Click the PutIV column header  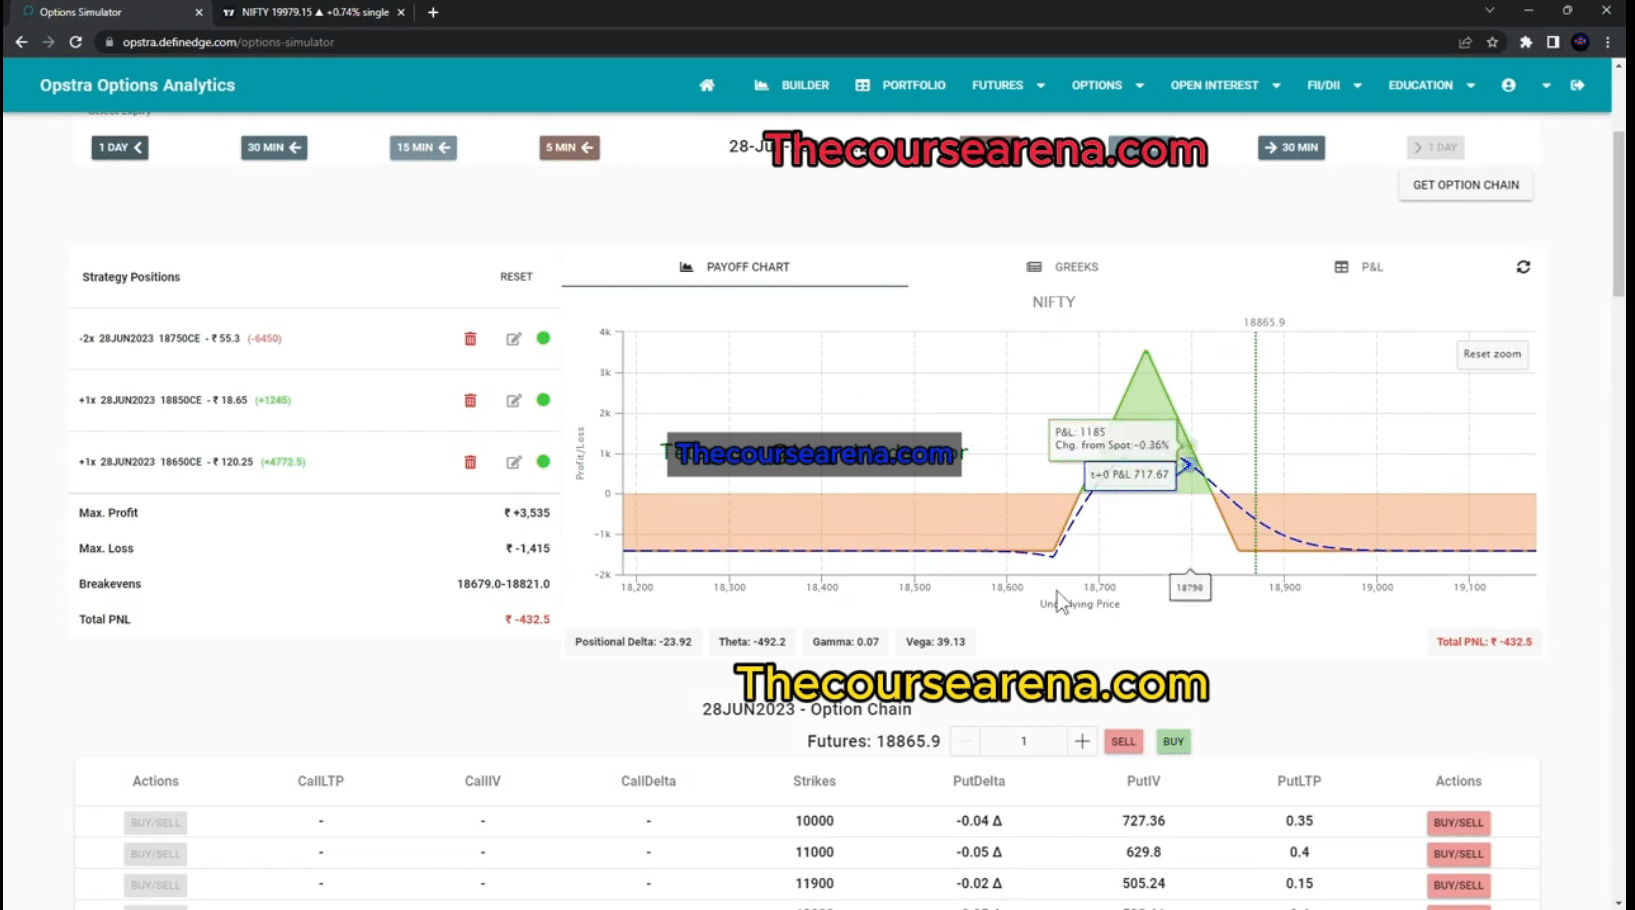tap(1143, 781)
